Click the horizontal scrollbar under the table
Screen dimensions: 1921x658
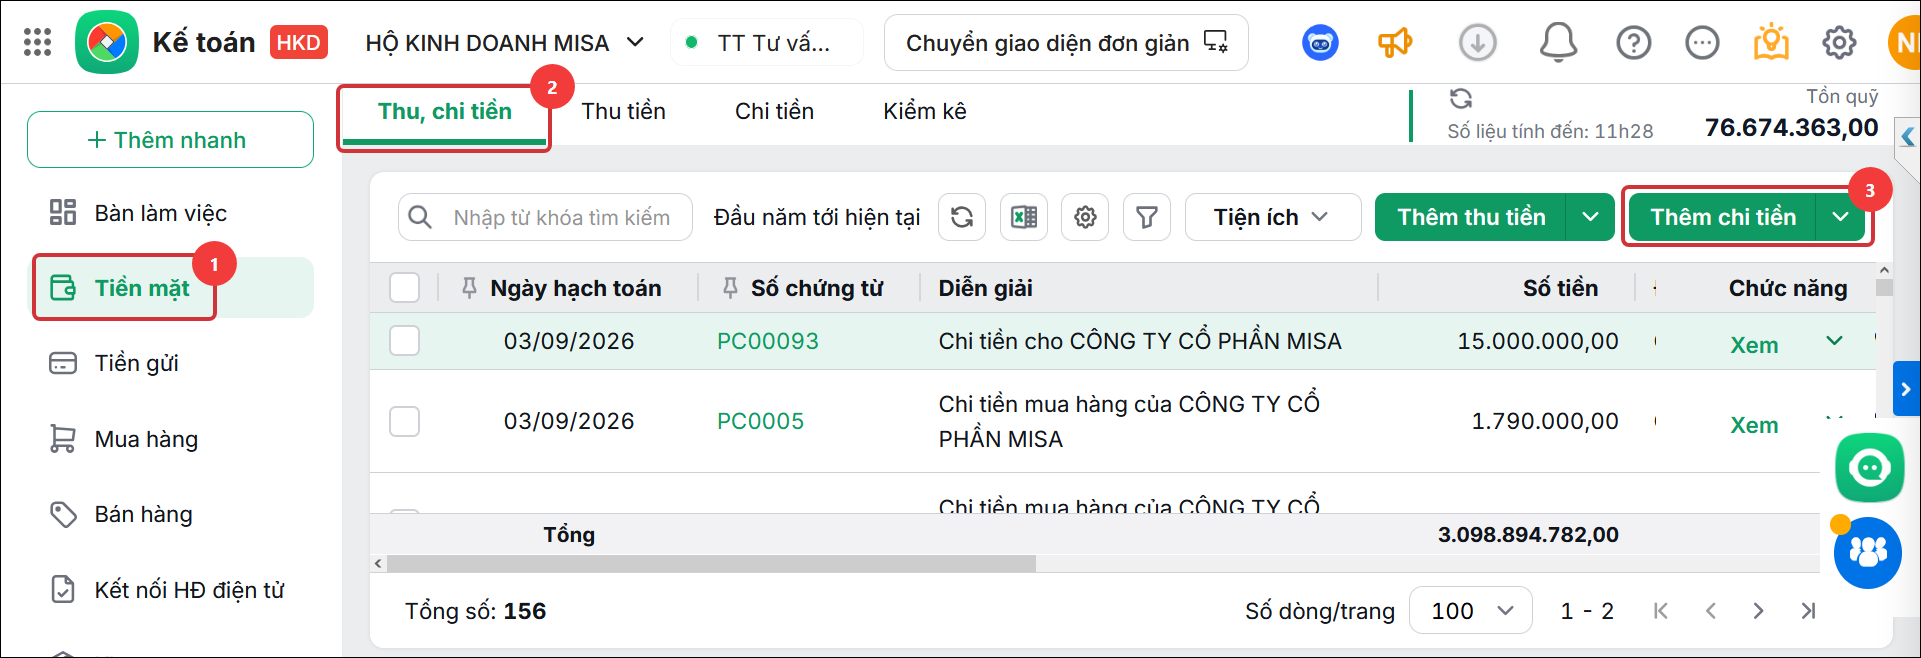[x=712, y=564]
